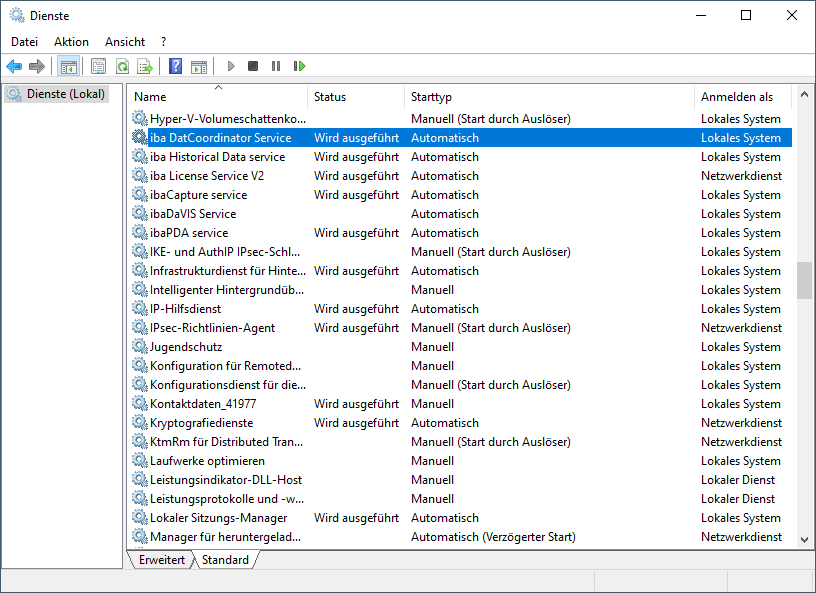This screenshot has height=593, width=816.
Task: Select Konfigurationsdienst für die... service
Action: pyautogui.click(x=461, y=385)
